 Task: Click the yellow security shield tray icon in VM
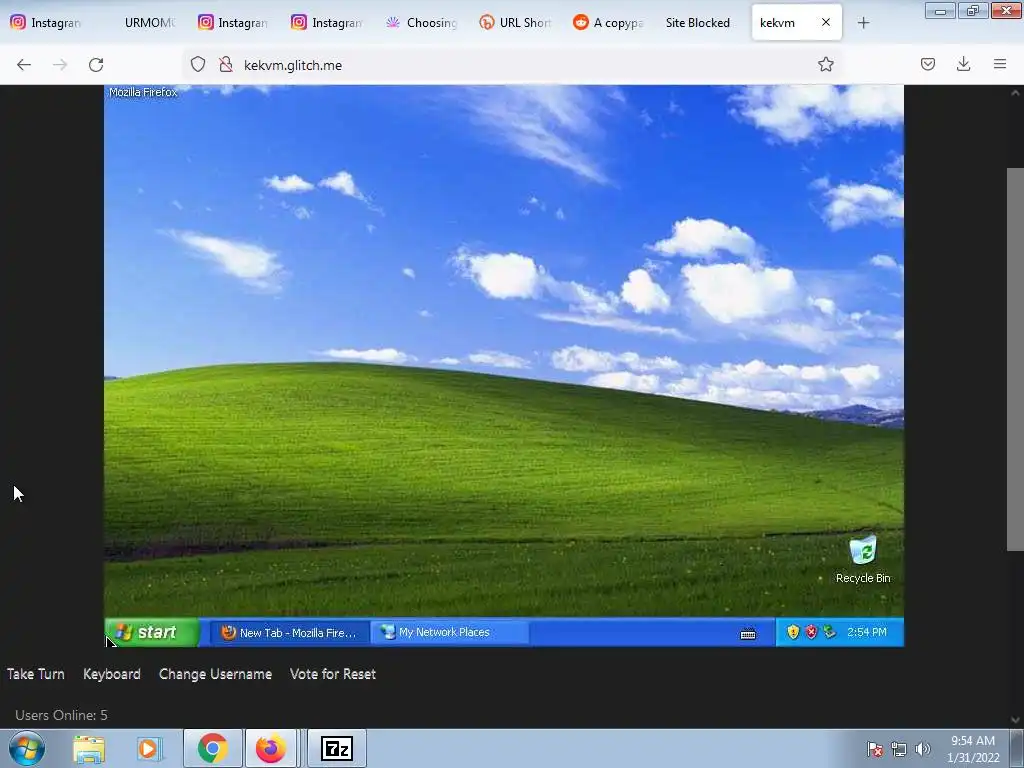[x=793, y=632]
